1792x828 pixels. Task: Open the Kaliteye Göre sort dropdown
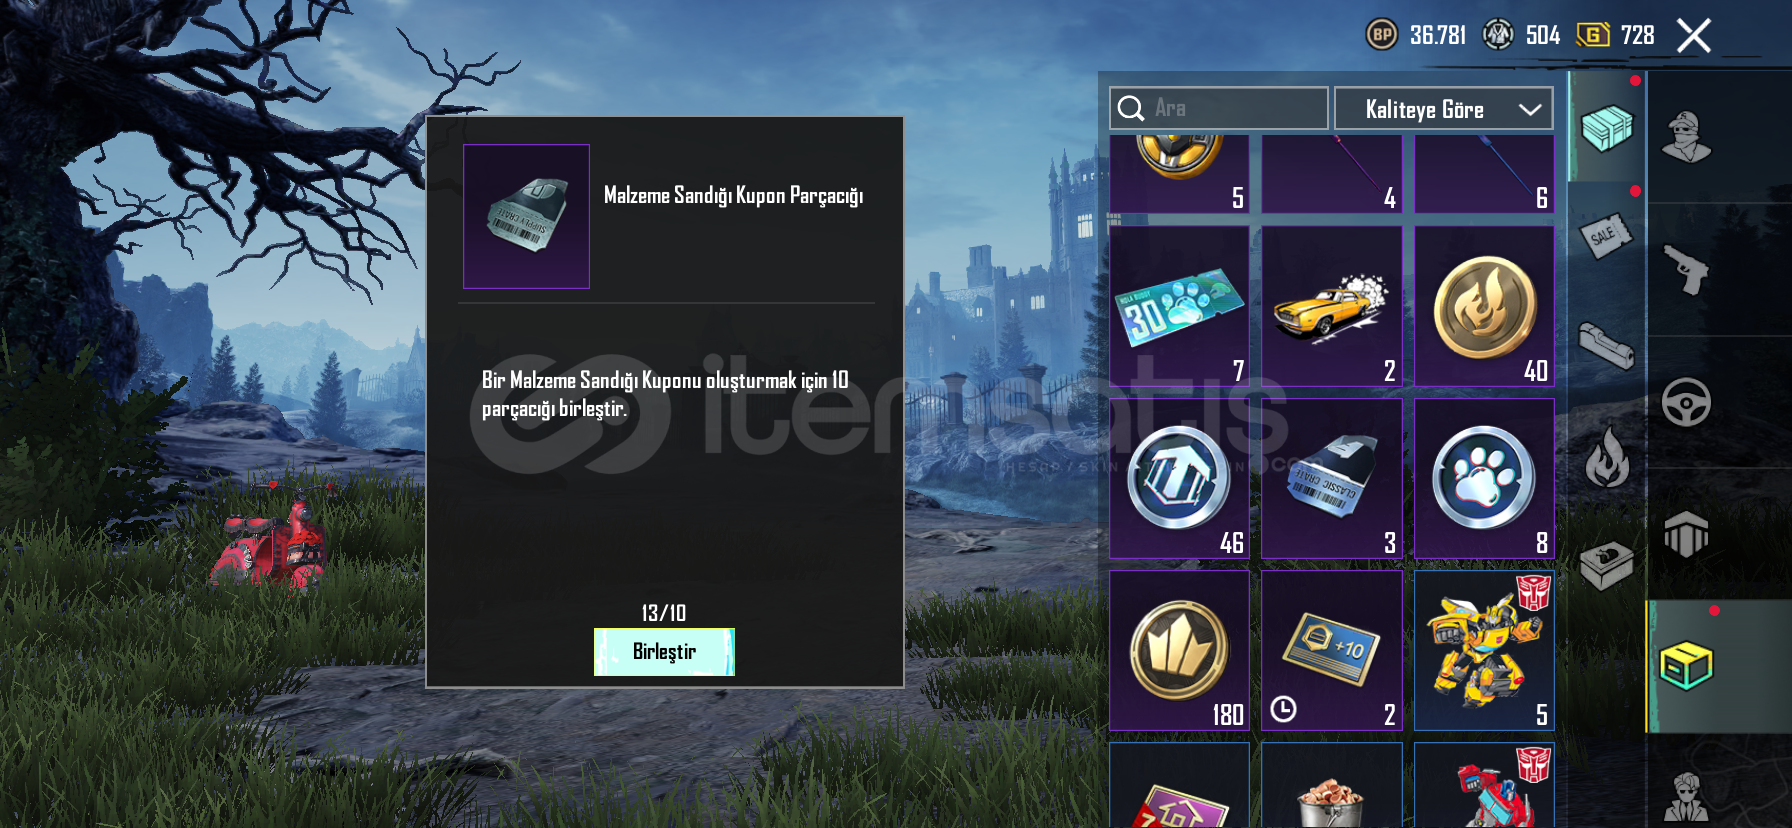tap(1443, 109)
